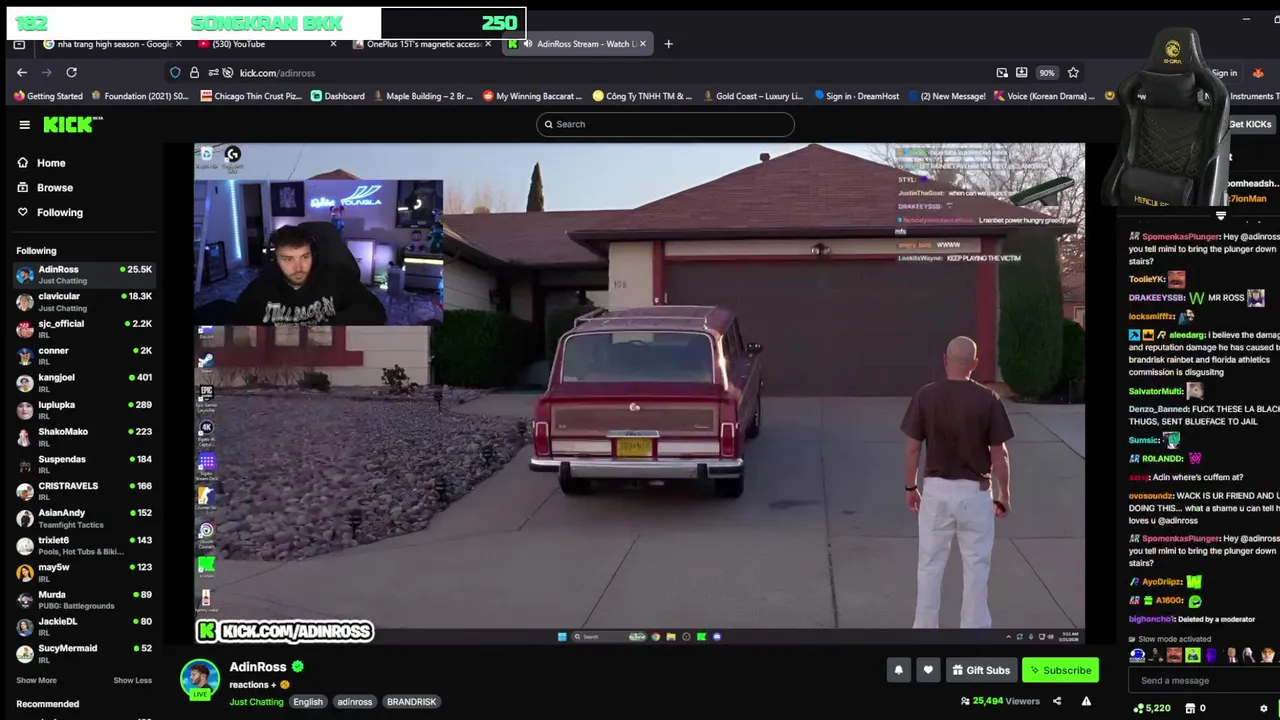The image size is (1280, 720).
Task: Open conner channel in Following list
Action: tap(82, 356)
